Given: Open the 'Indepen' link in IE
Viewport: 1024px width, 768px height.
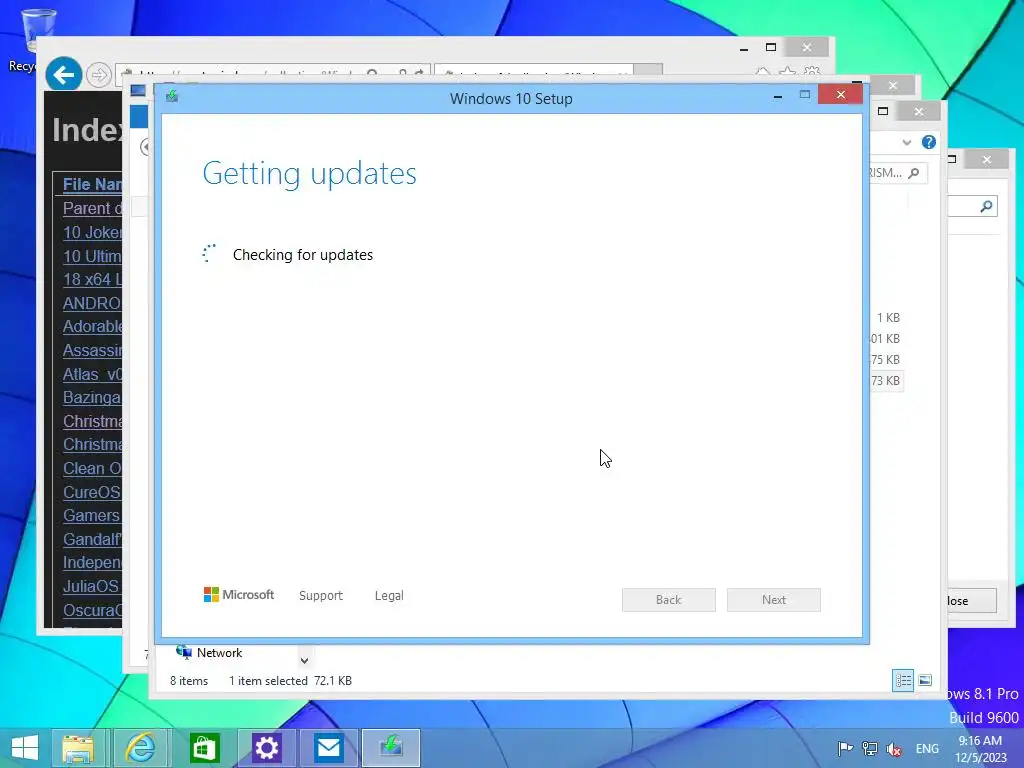Looking at the screenshot, I should pyautogui.click(x=92, y=562).
